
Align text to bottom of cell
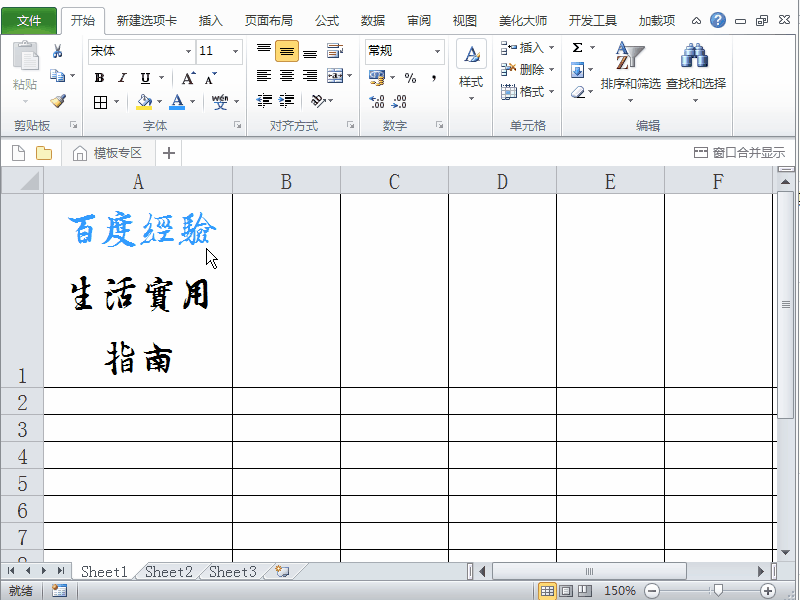pos(310,52)
